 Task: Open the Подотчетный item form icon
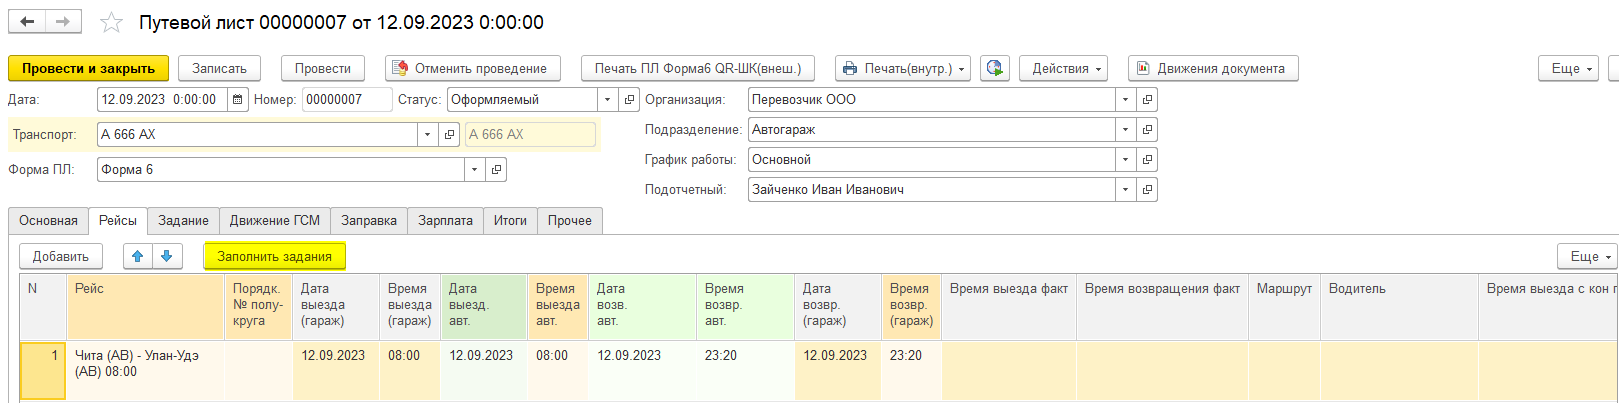(x=1147, y=190)
